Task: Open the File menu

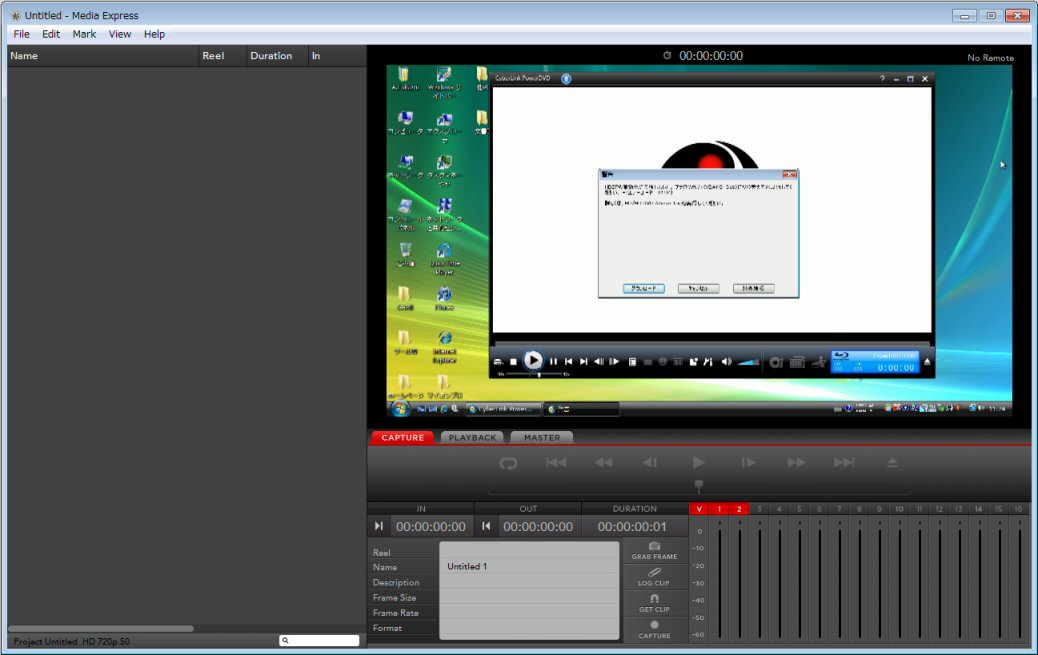Action: [21, 34]
